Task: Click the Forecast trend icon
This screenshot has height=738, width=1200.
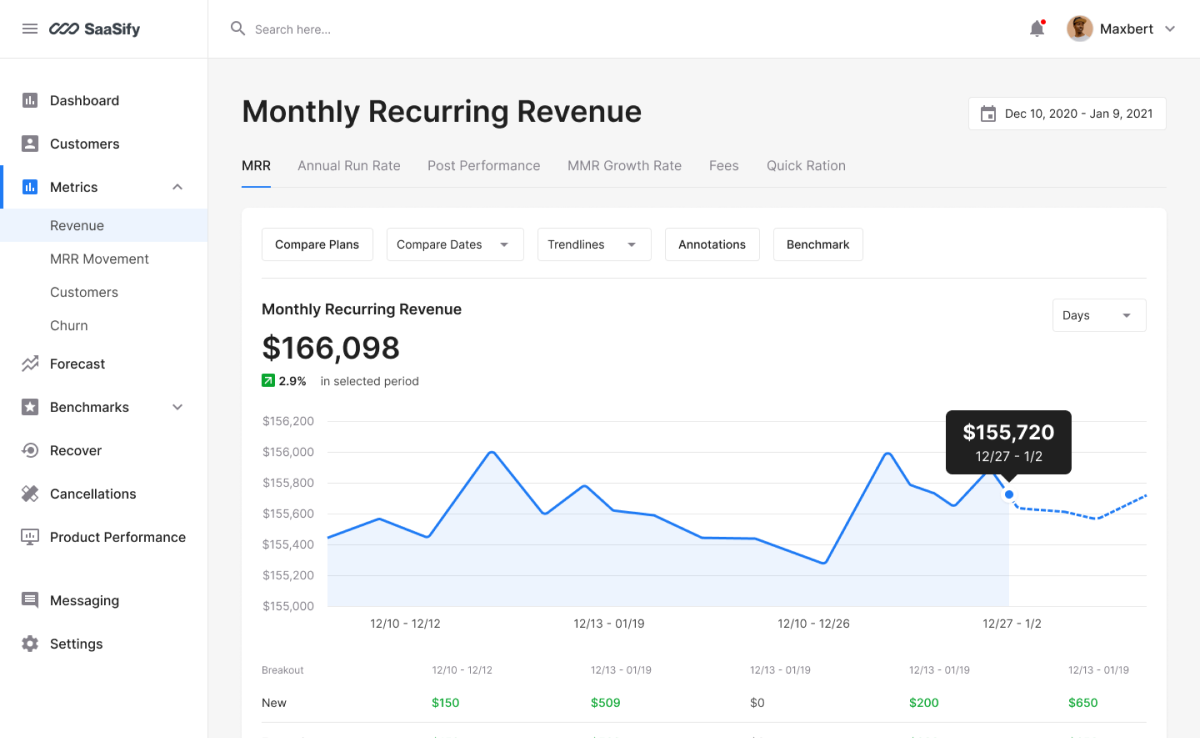Action: [30, 364]
